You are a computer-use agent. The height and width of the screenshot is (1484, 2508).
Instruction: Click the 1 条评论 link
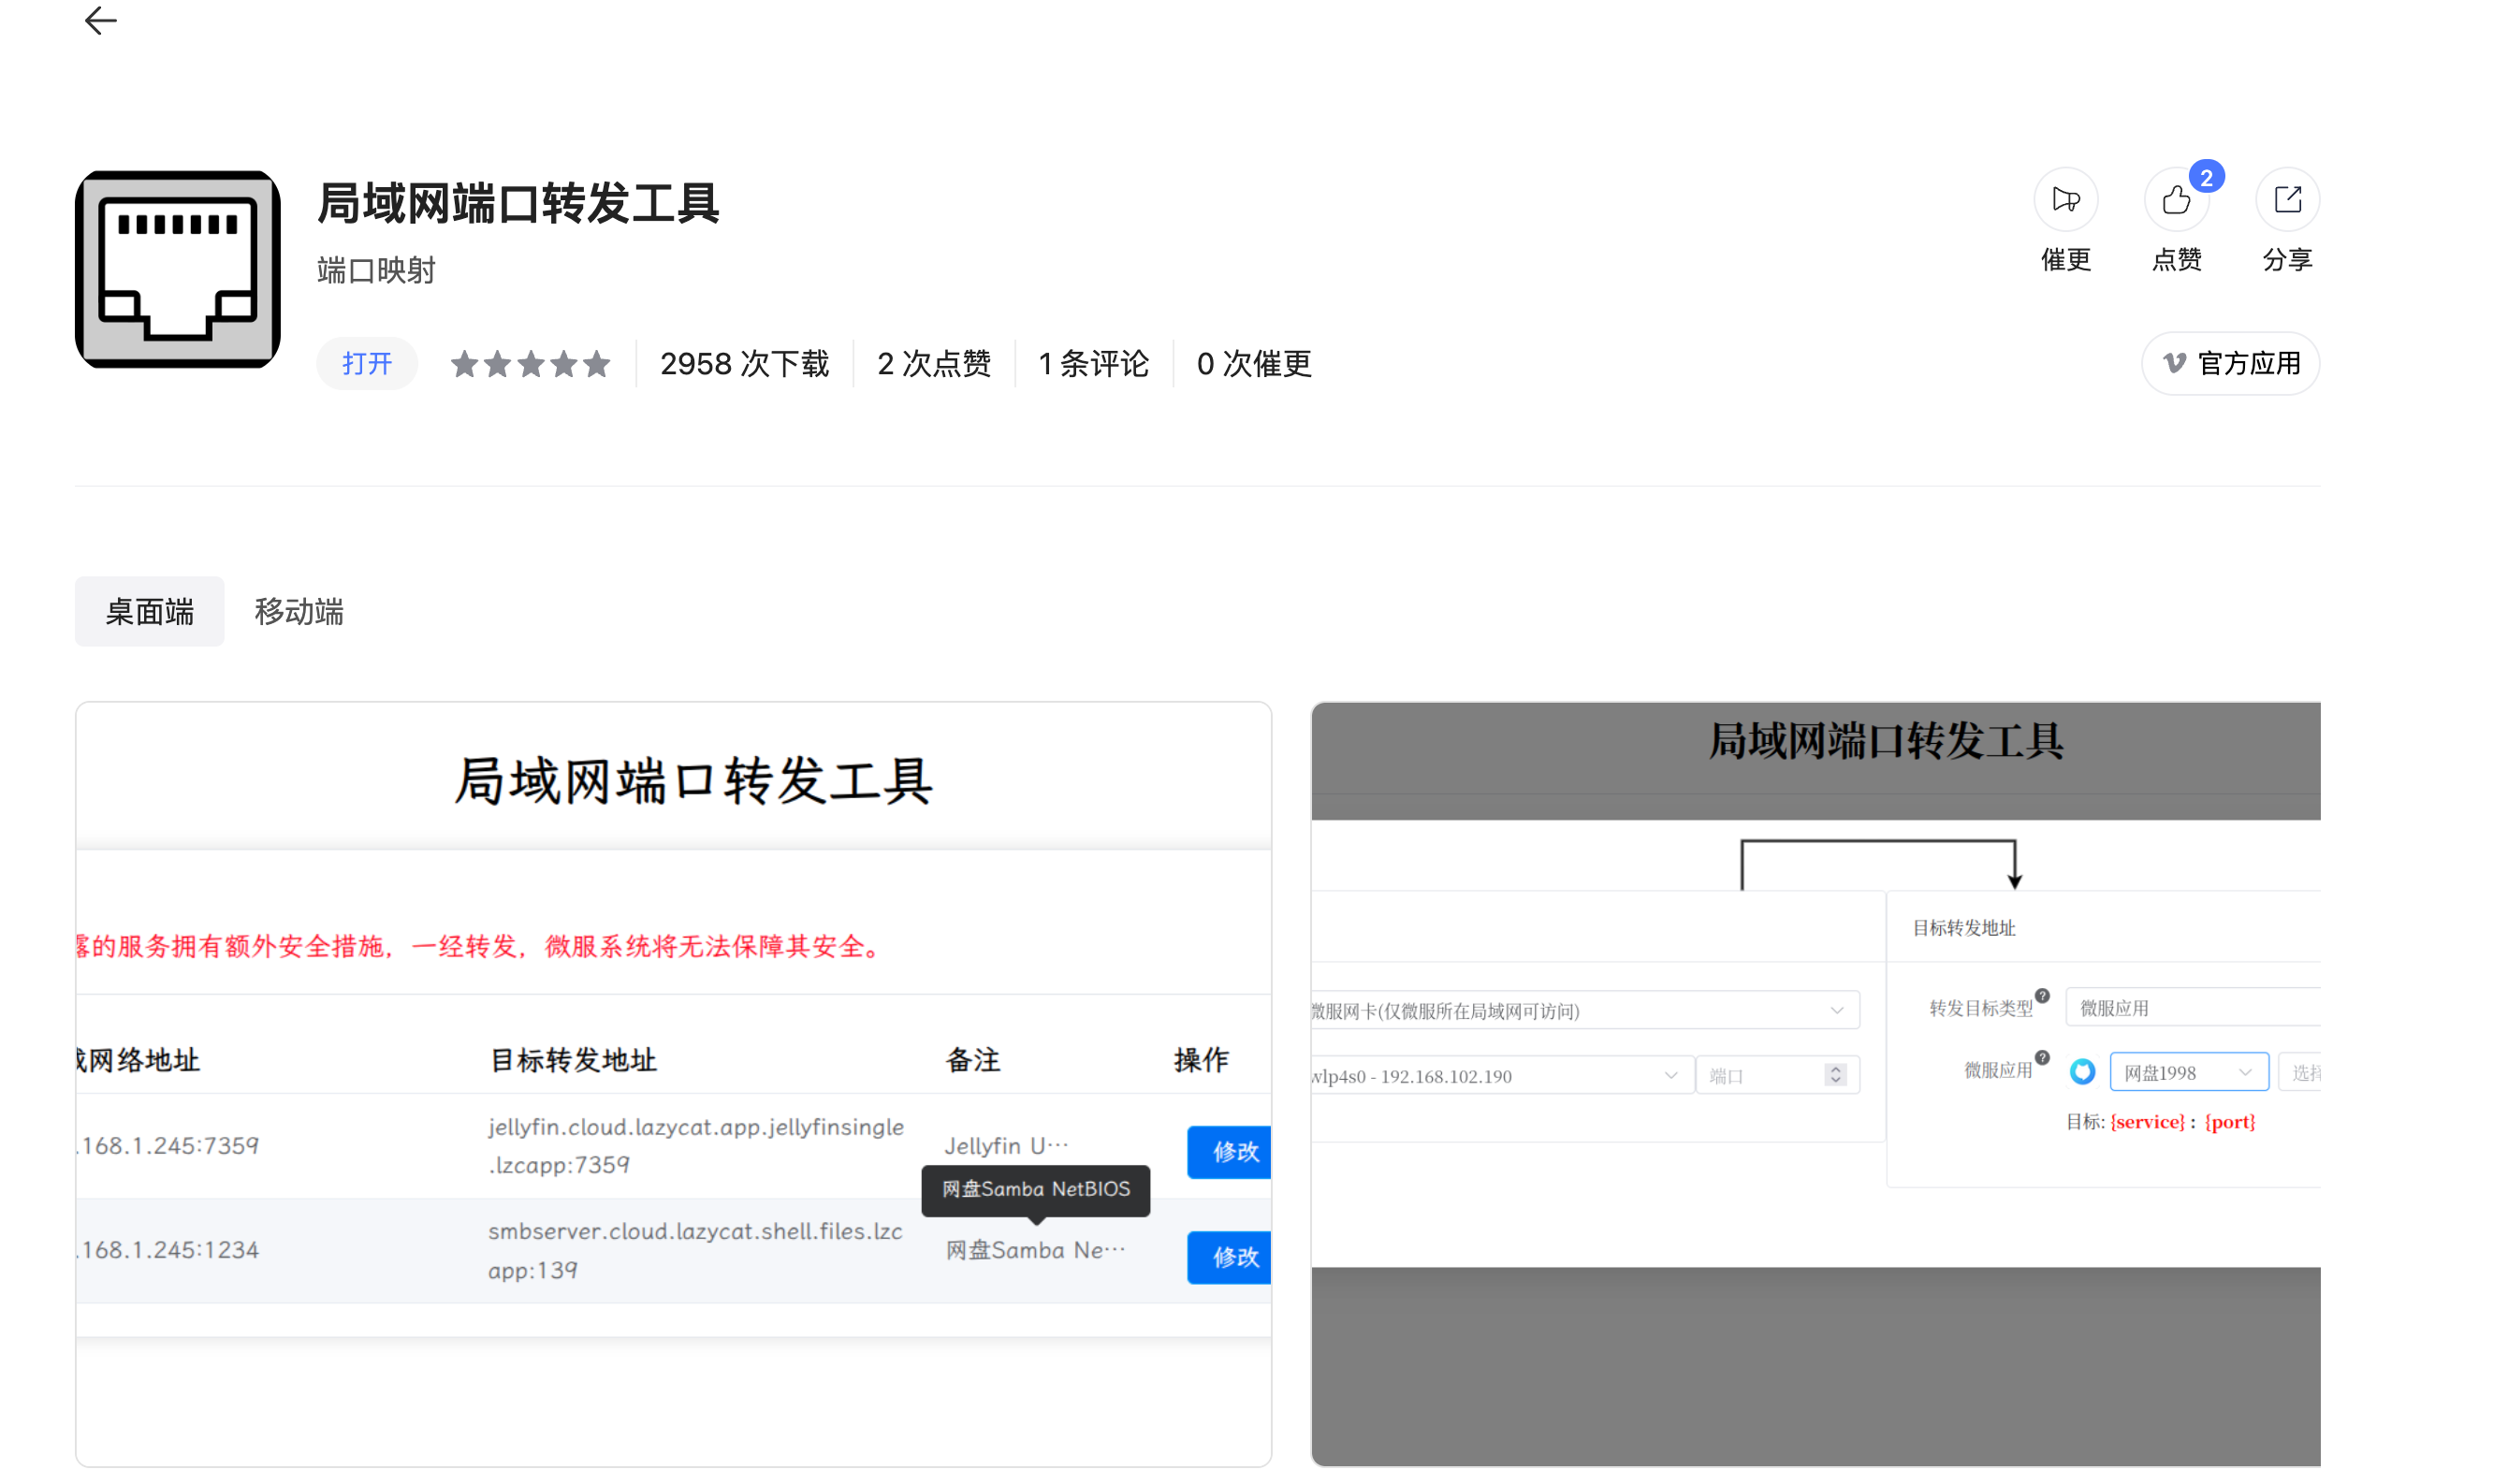[x=1093, y=364]
